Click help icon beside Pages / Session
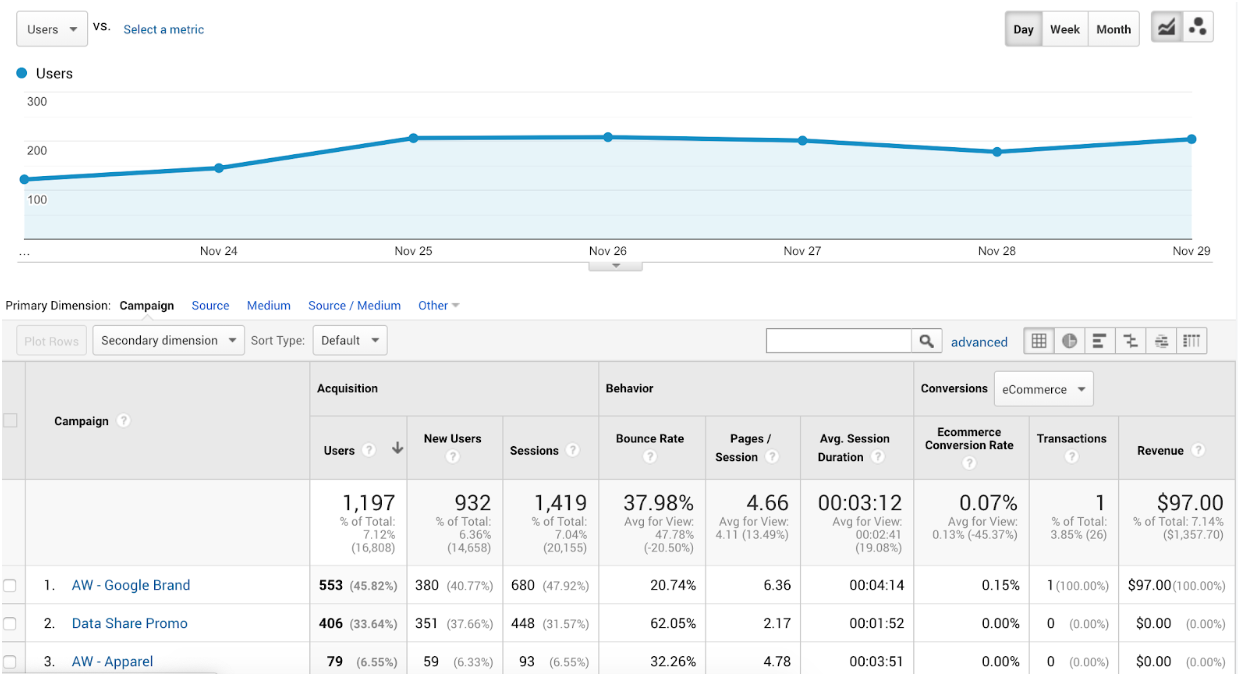 pyautogui.click(x=772, y=457)
